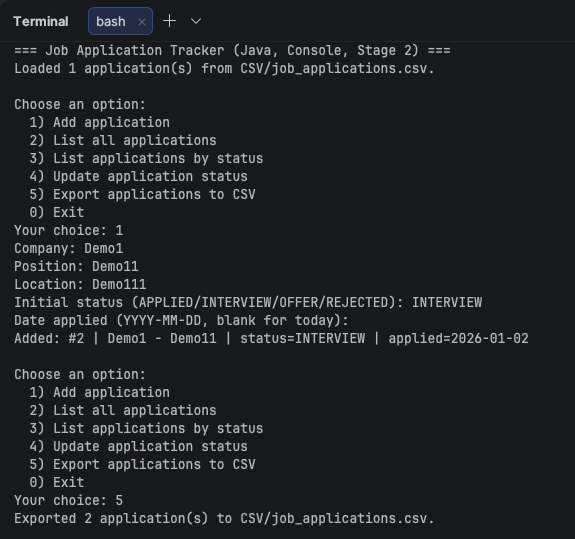The height and width of the screenshot is (539, 575).
Task: Click the second '3) List applications by status'
Action: pos(146,428)
